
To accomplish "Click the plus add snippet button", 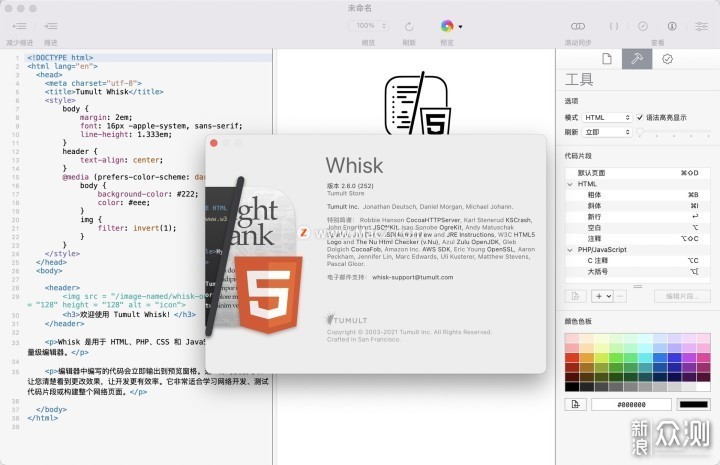I will coord(598,296).
